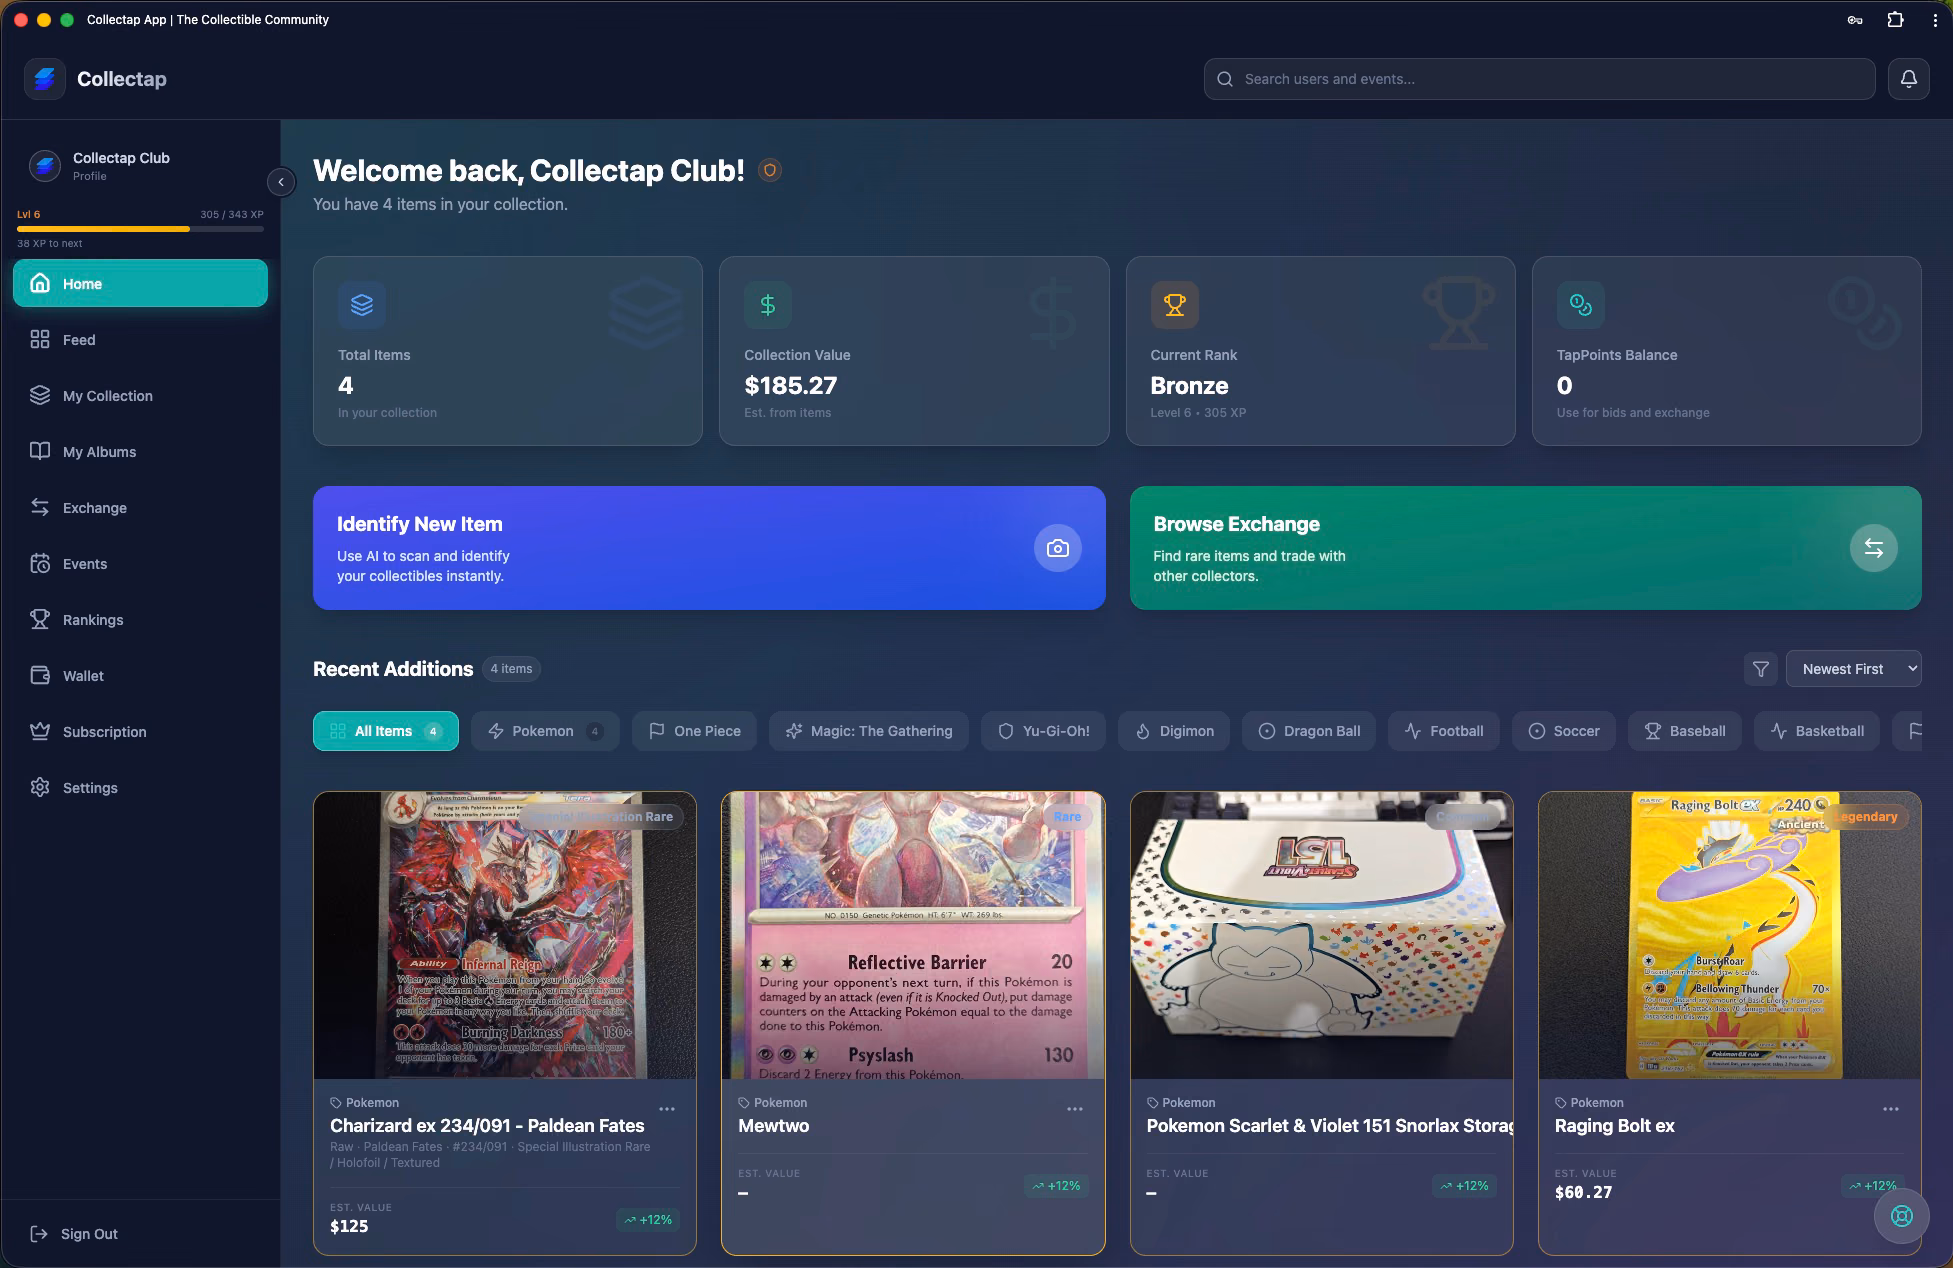Sign Out of the account
The height and width of the screenshot is (1268, 1953).
(75, 1234)
